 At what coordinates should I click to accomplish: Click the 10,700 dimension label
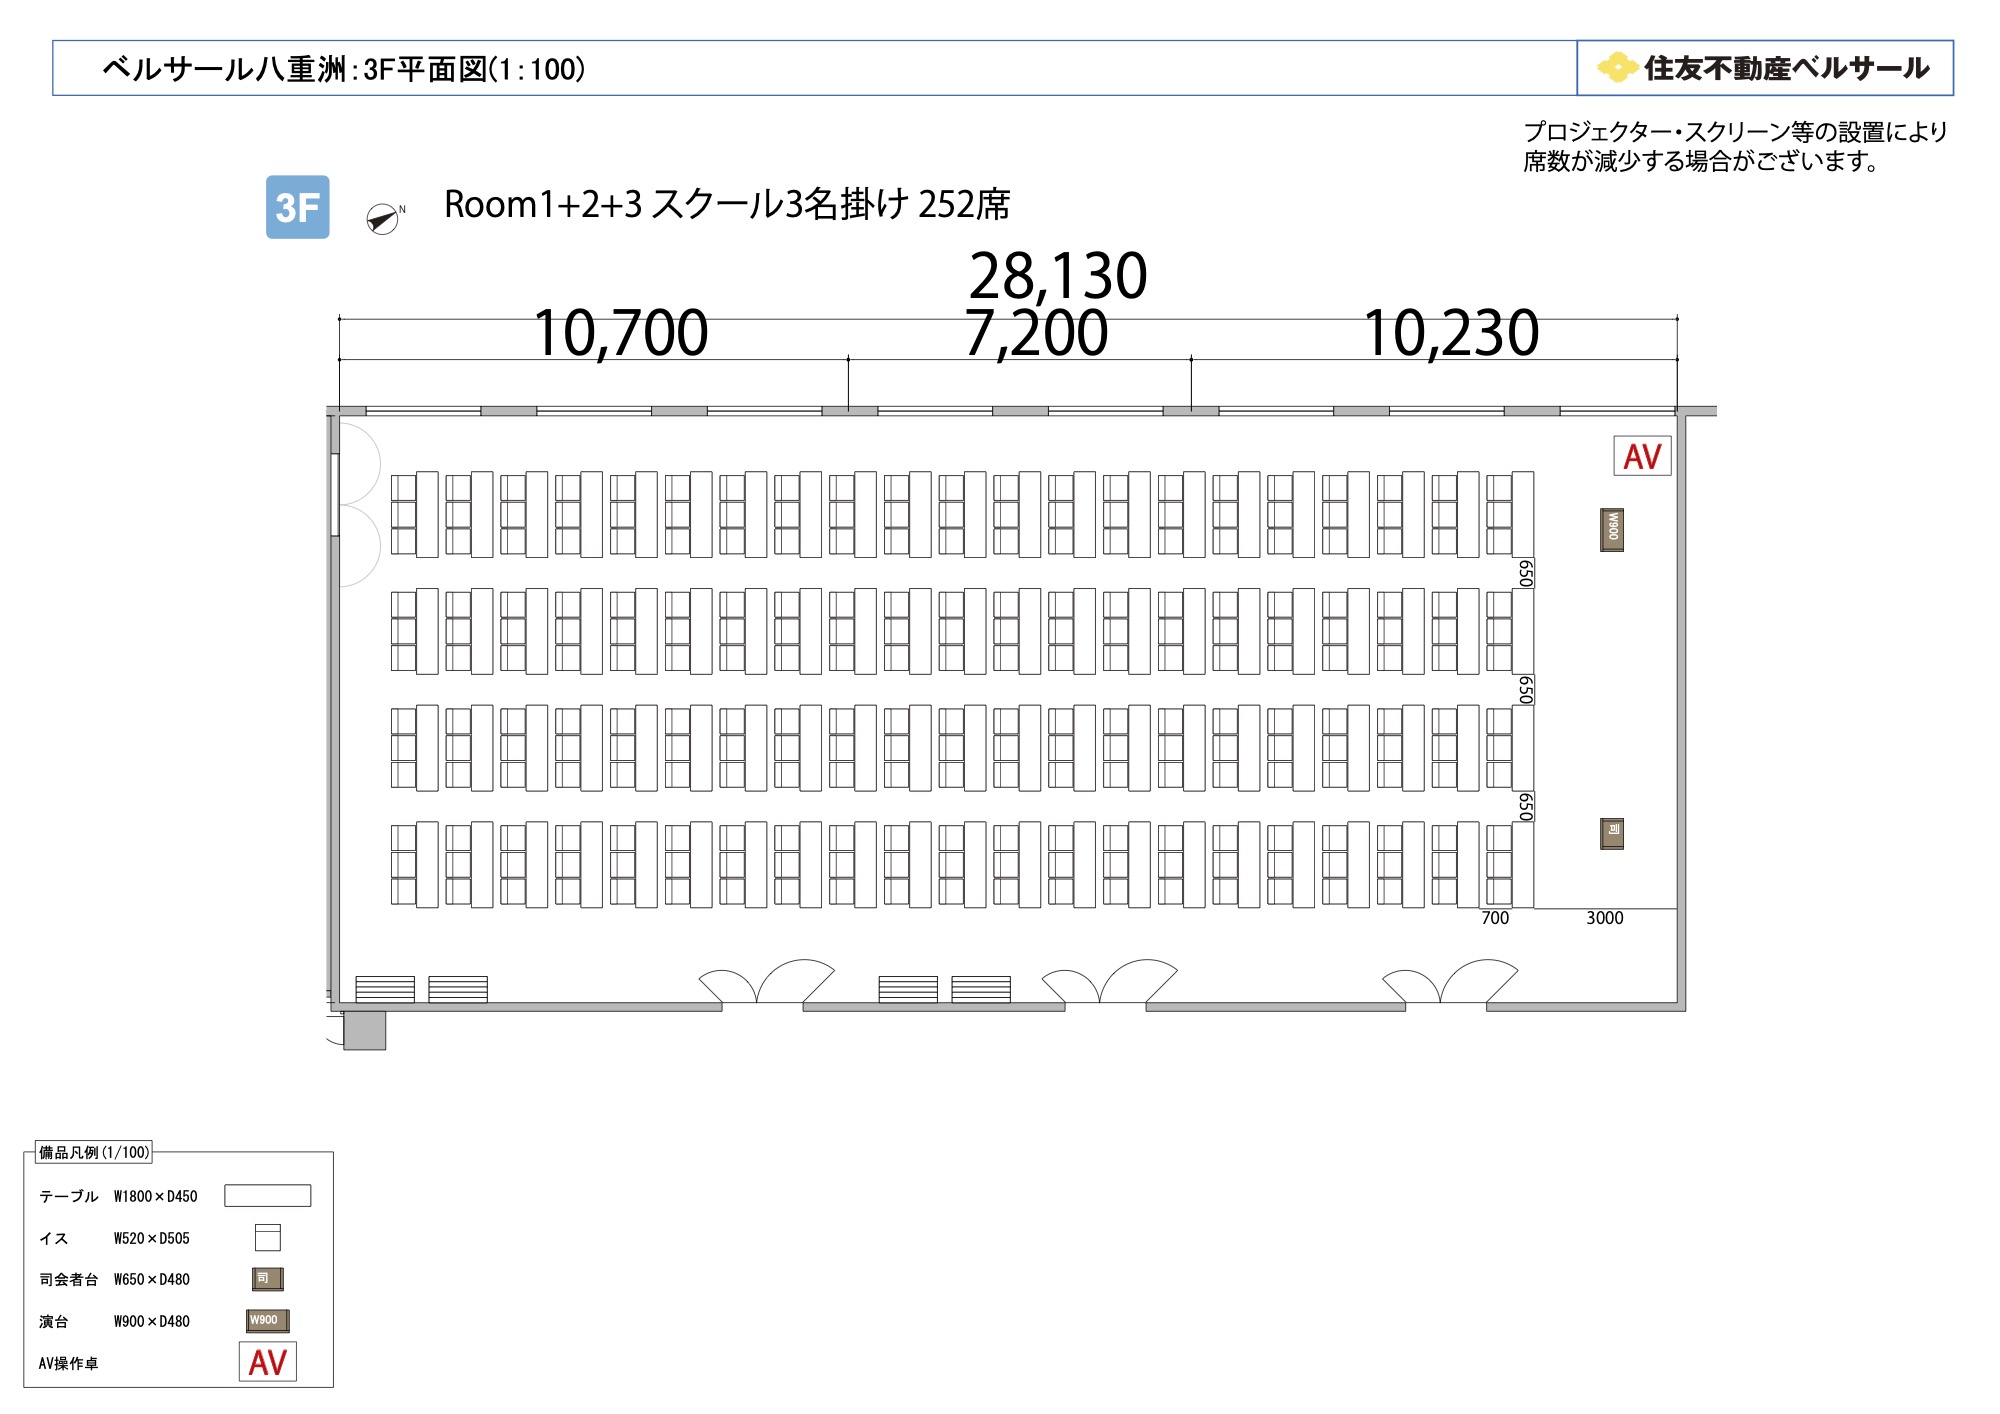(x=620, y=333)
